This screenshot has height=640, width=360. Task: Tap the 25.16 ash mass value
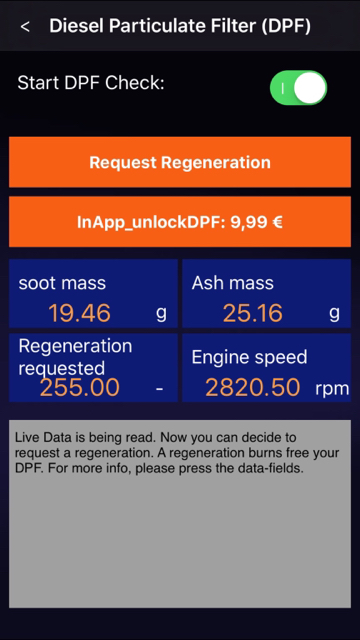click(253, 313)
